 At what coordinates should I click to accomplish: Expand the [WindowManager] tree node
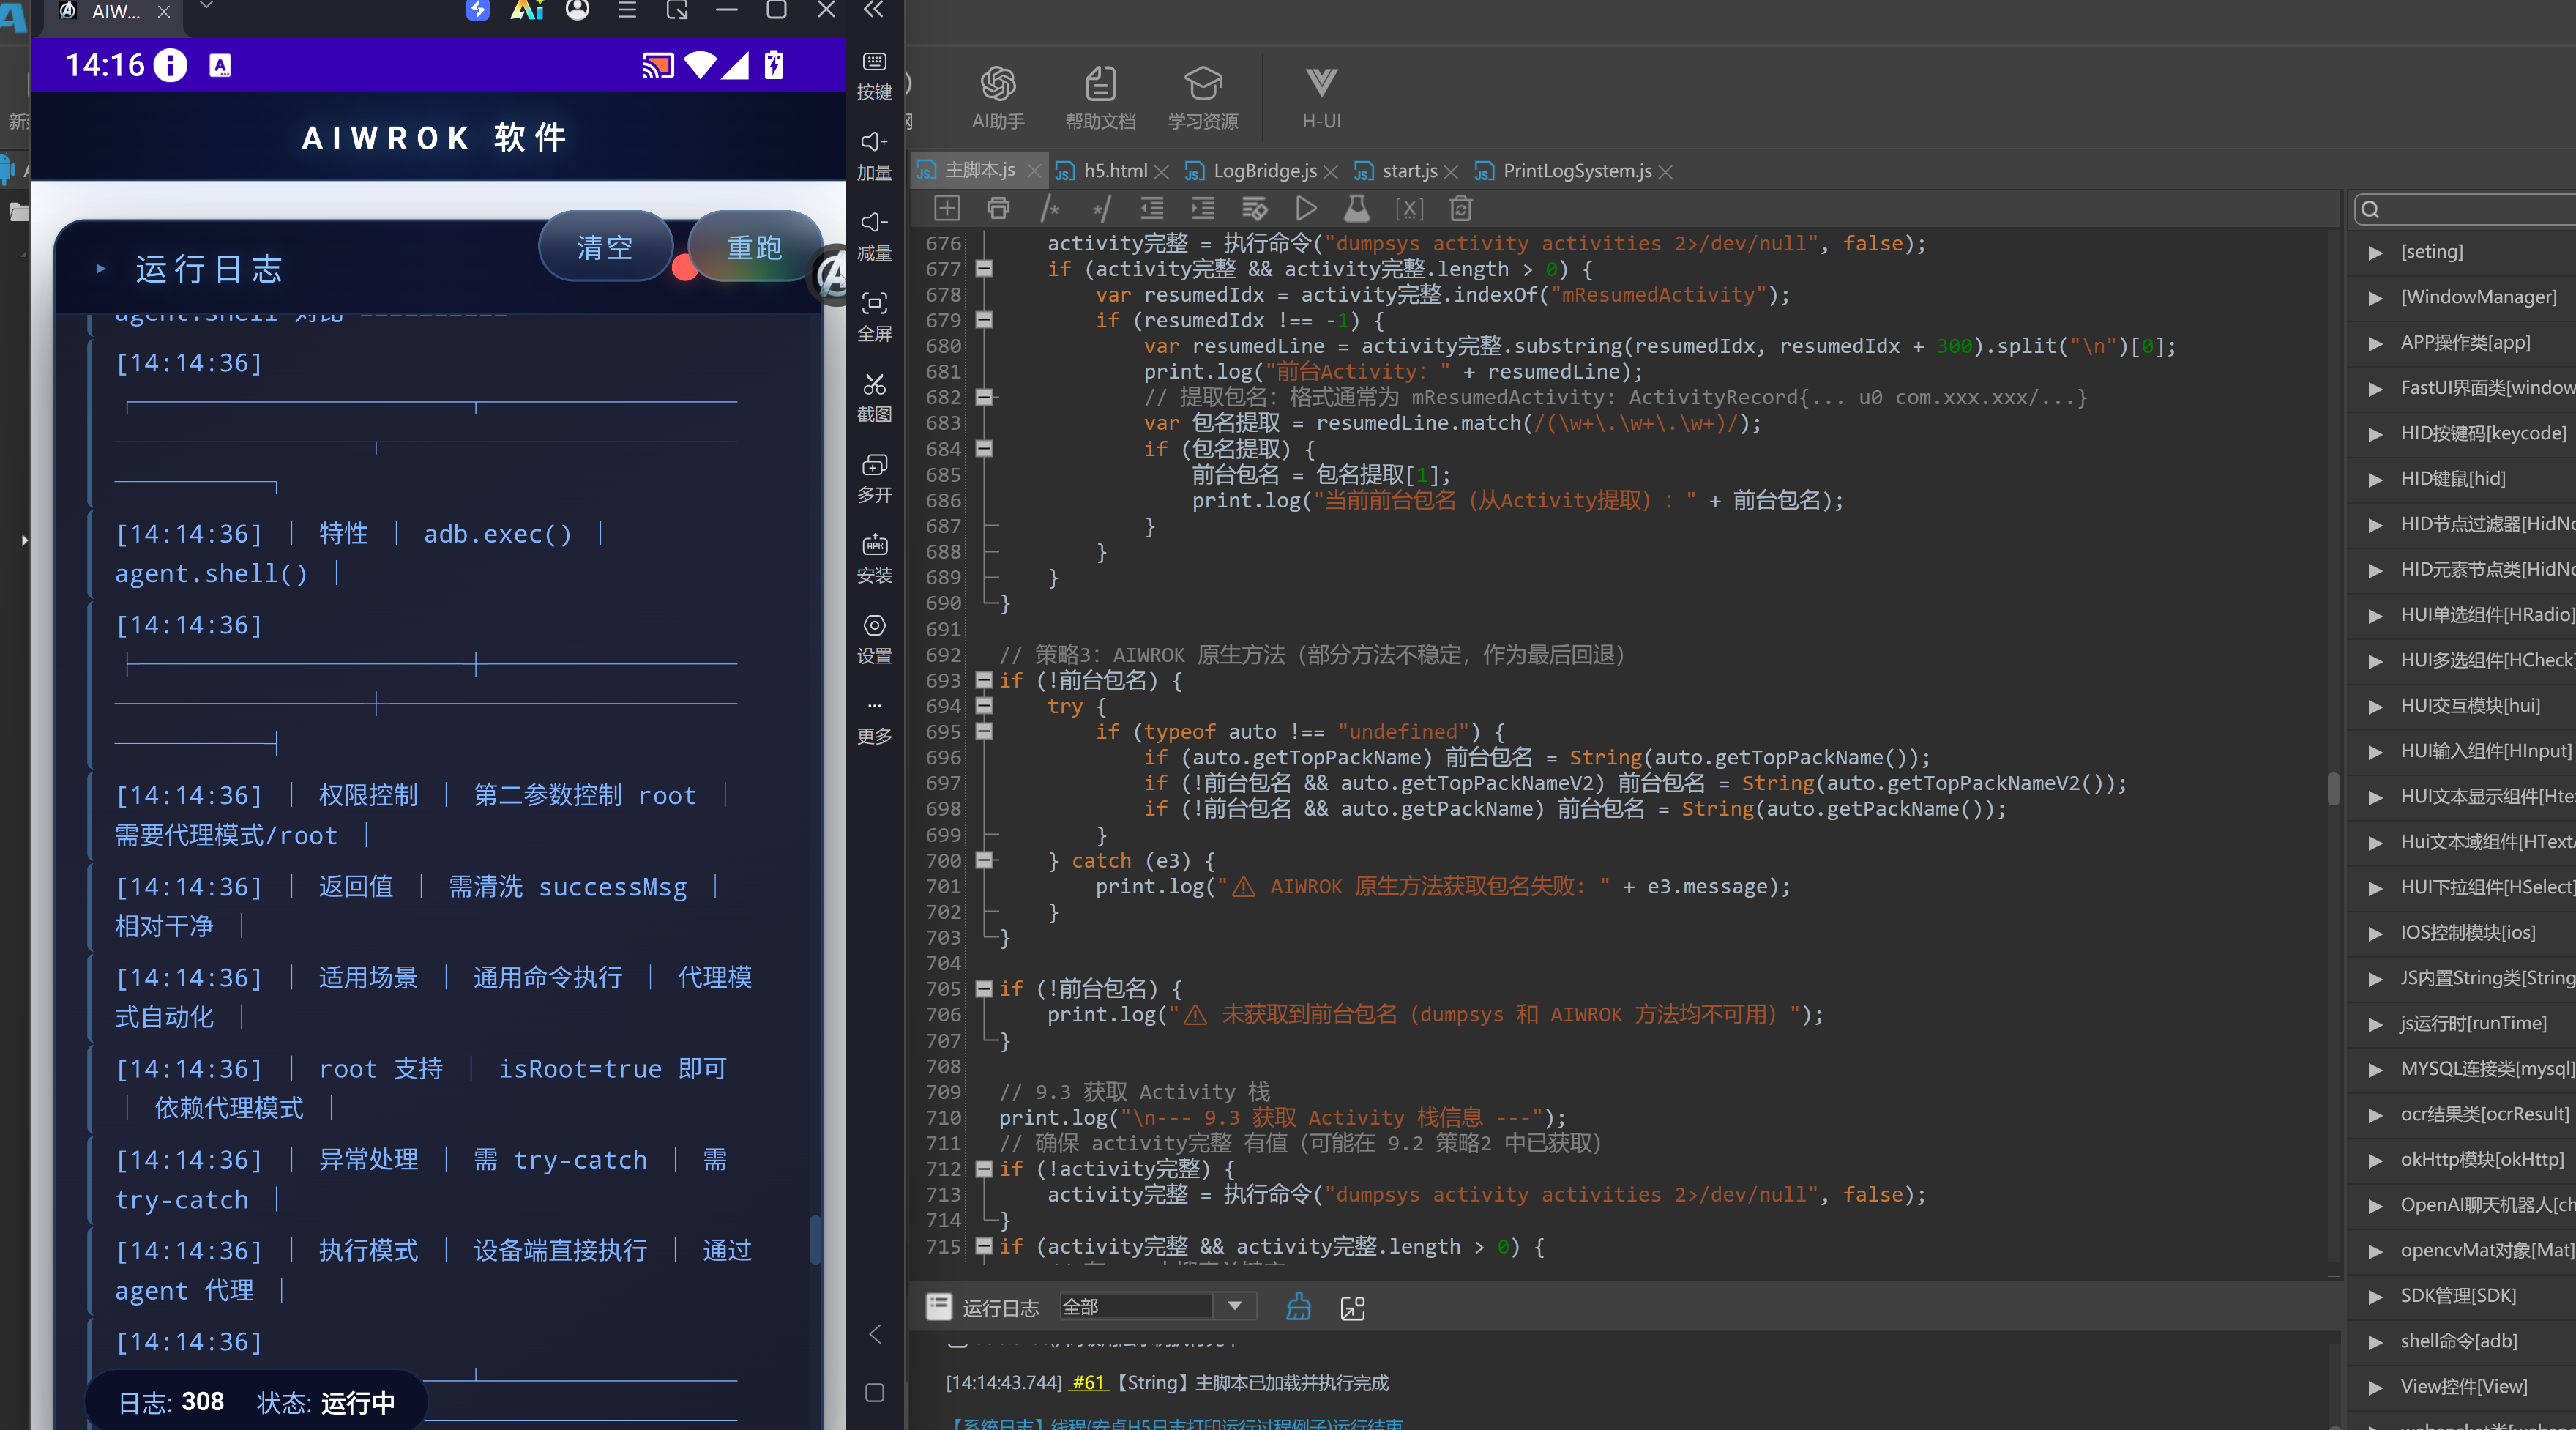tap(2375, 297)
